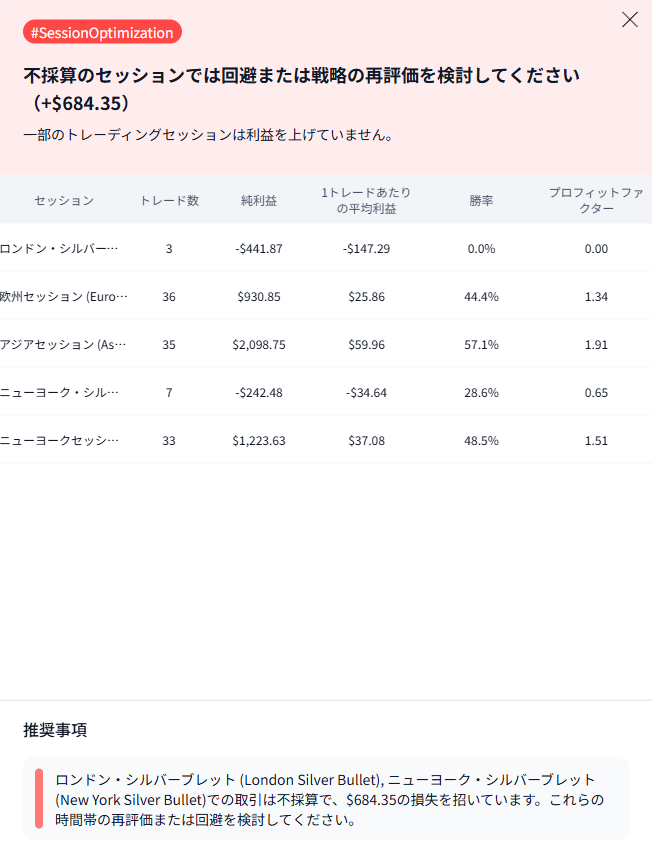
Task: Click net profit value -$441.87
Action: [259, 248]
